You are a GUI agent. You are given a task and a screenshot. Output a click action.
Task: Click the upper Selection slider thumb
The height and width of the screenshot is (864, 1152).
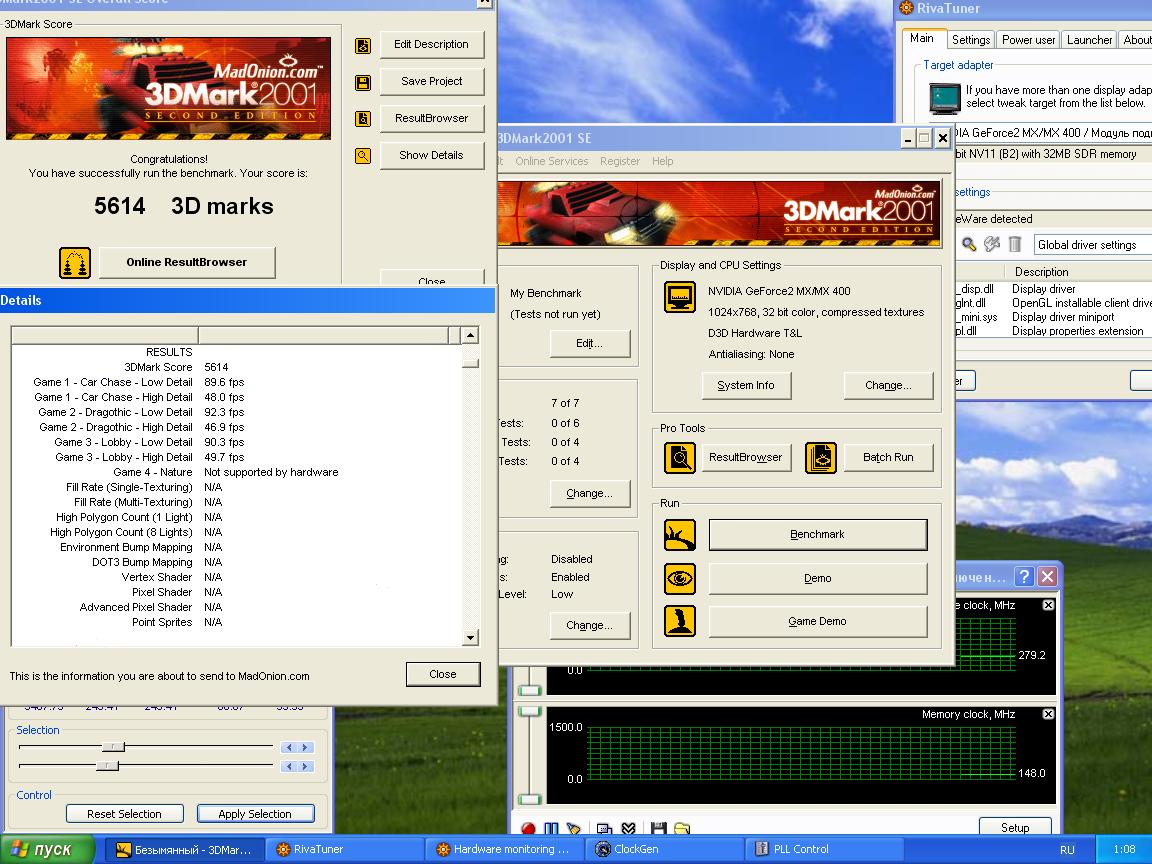click(113, 747)
